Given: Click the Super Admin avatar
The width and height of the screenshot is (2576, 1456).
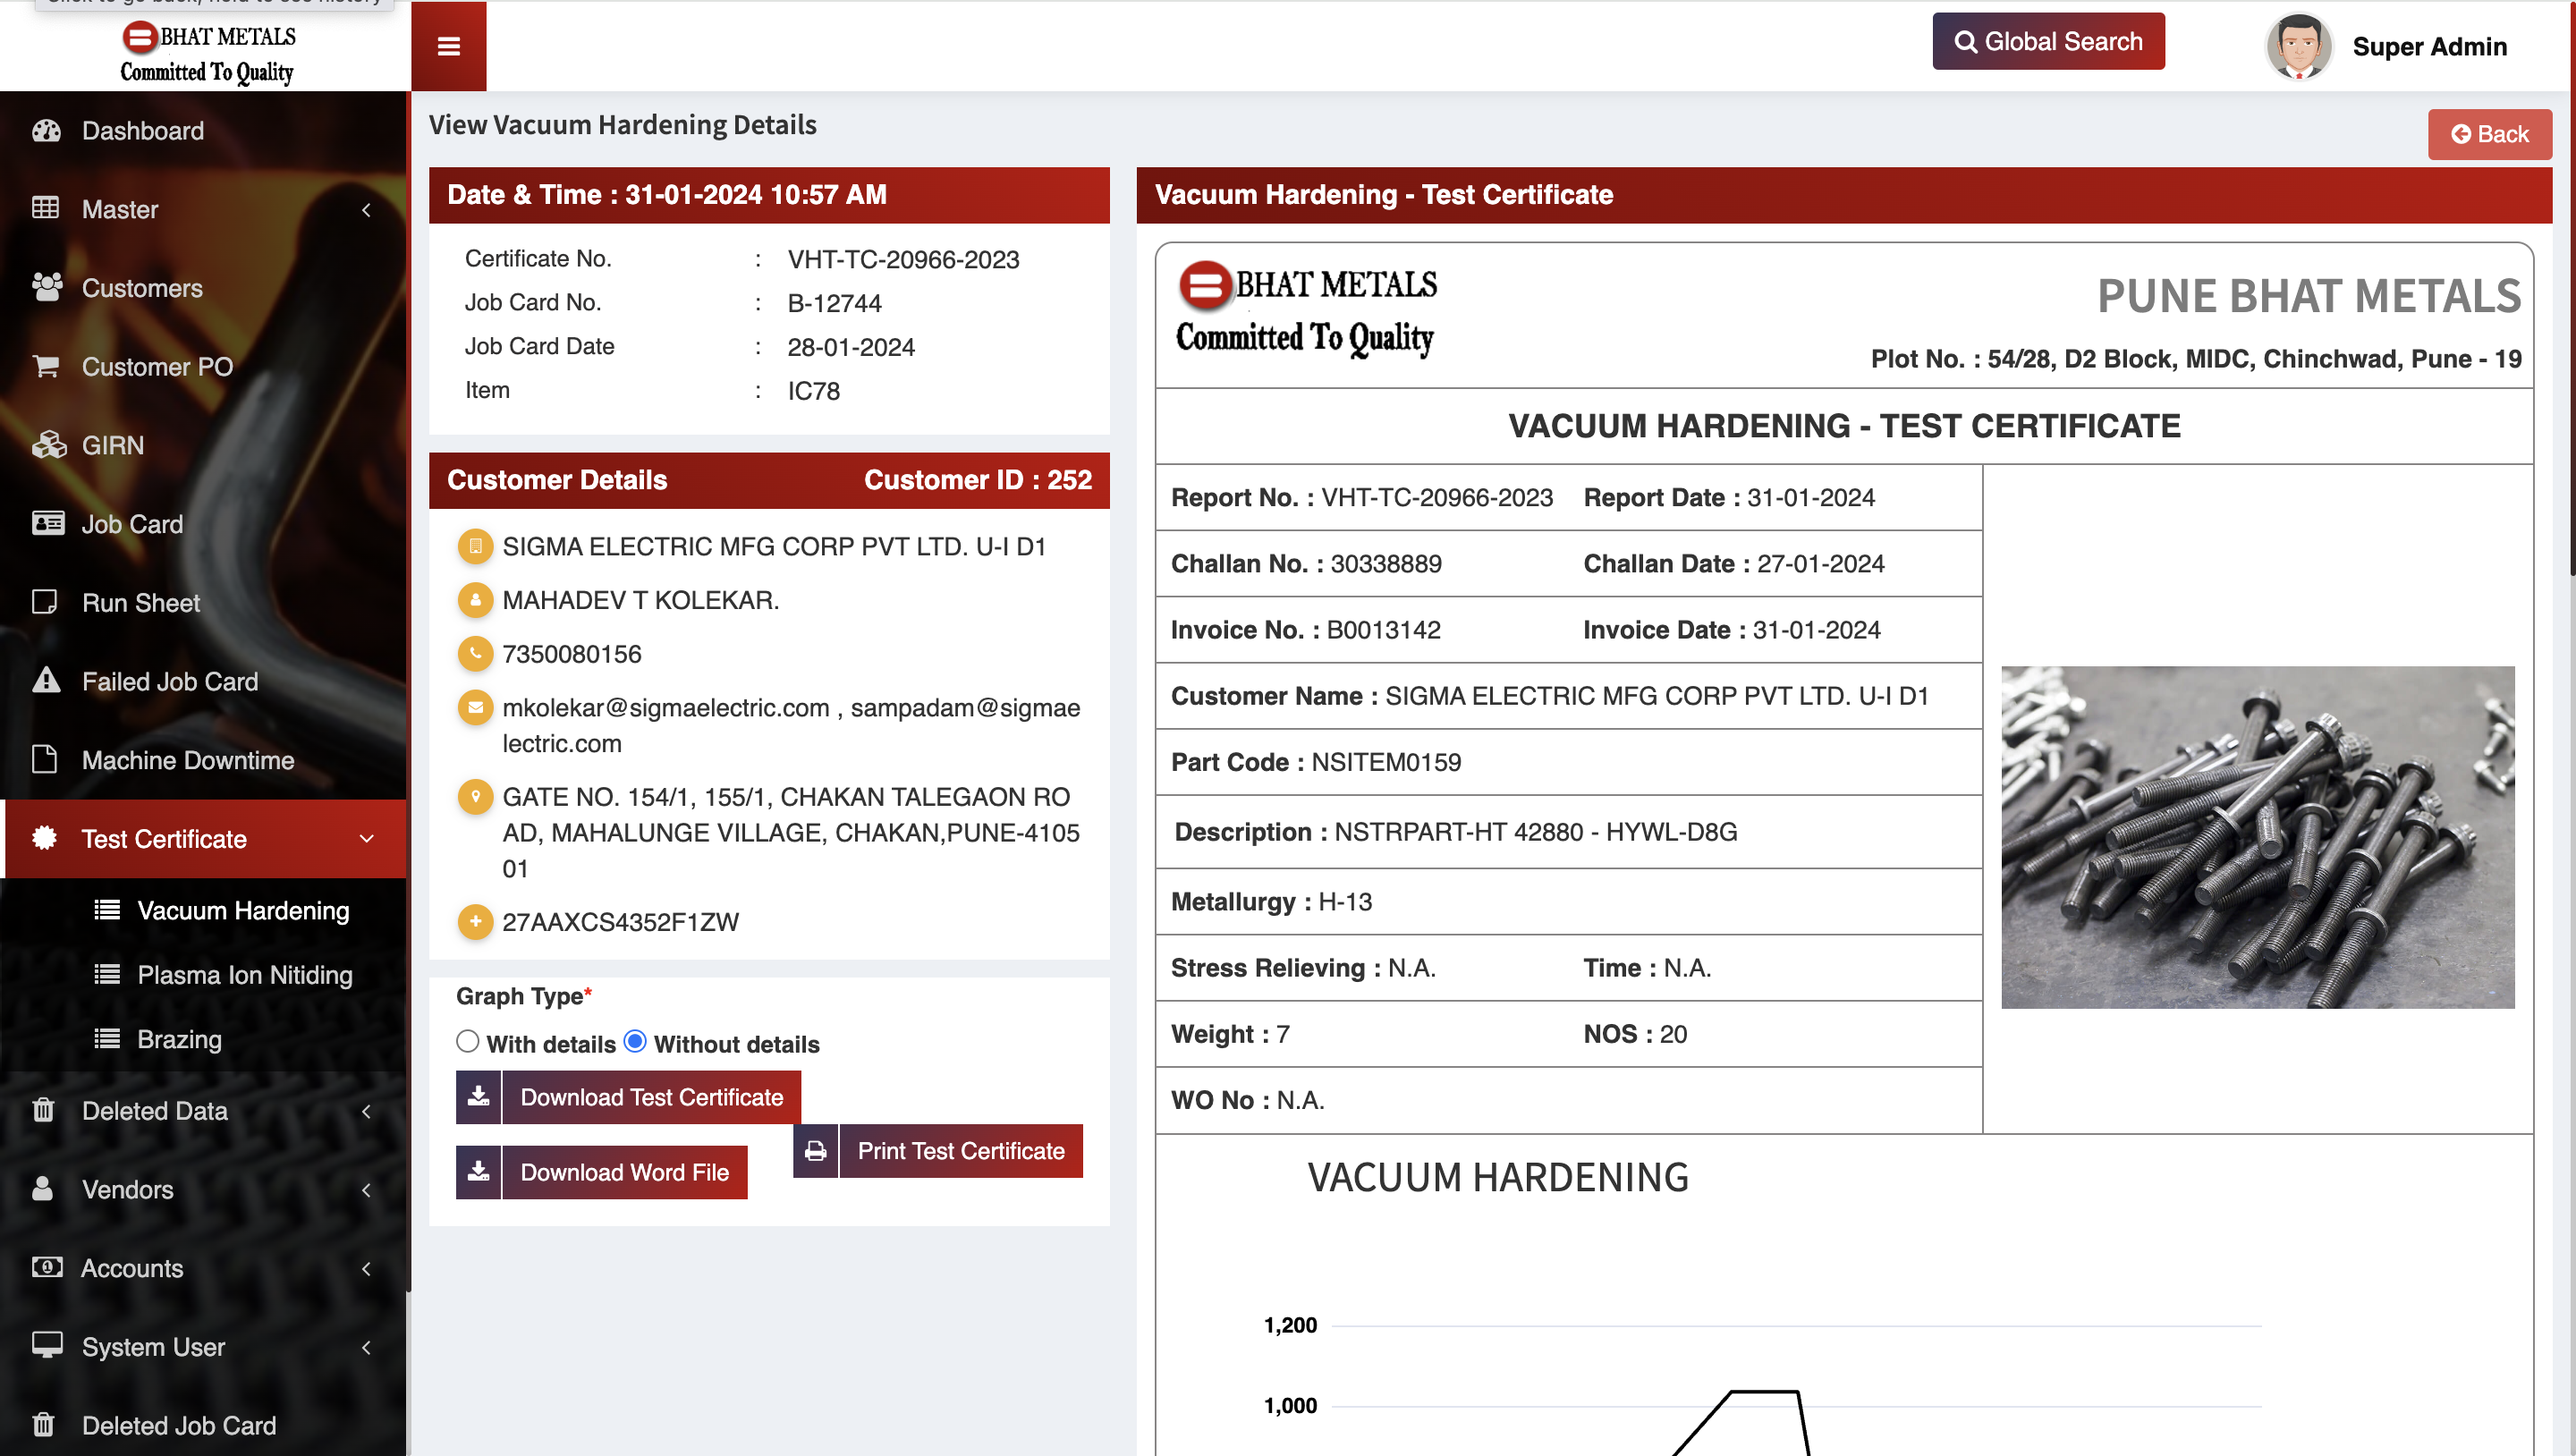Looking at the screenshot, I should coord(2298,46).
